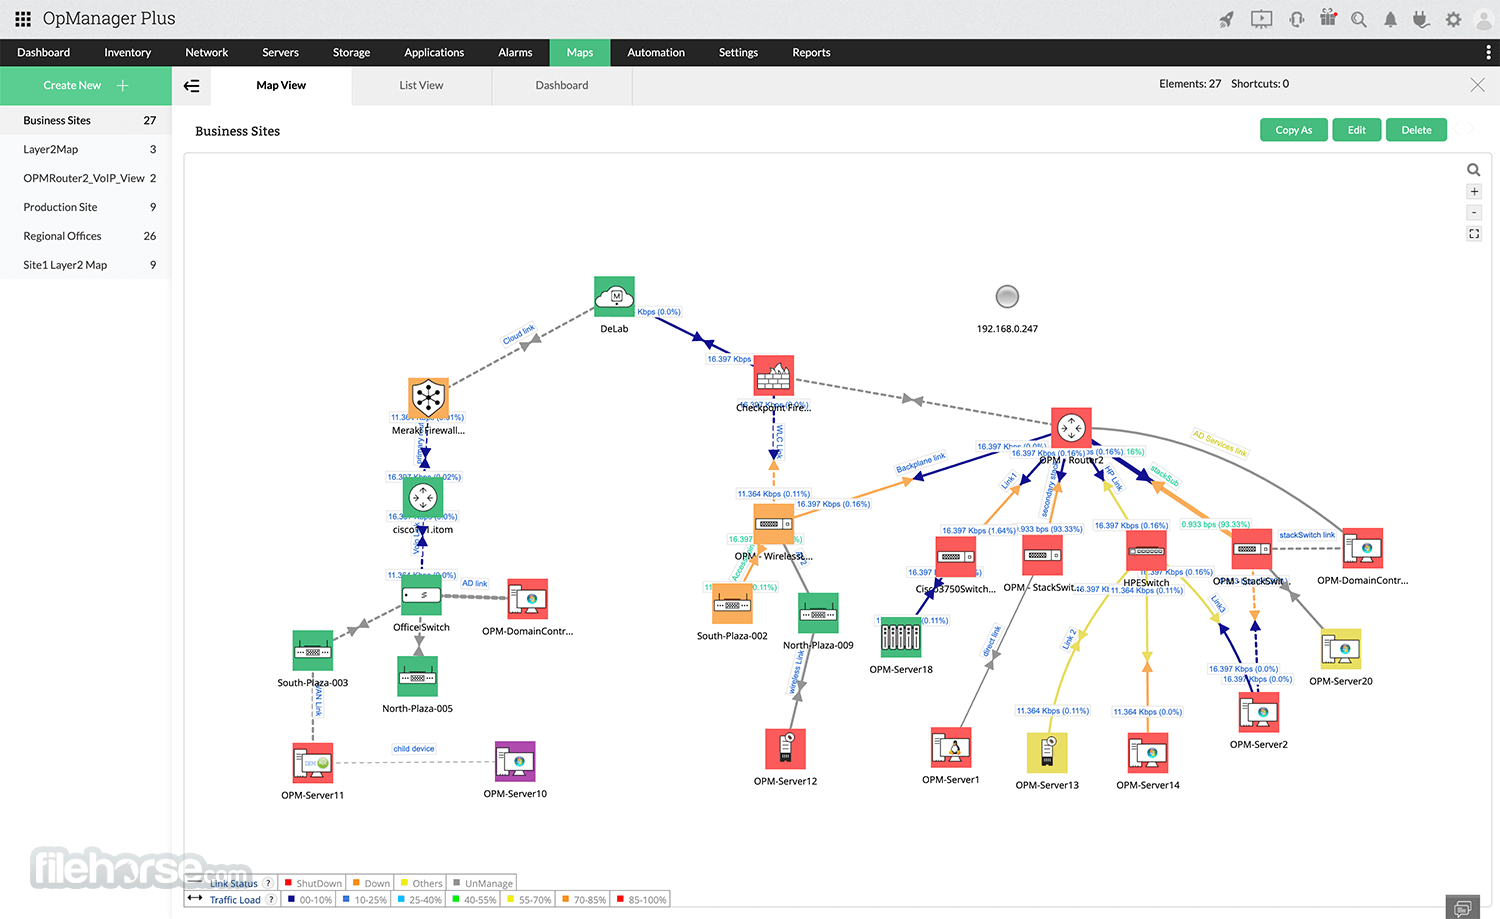Open the apps grid launcher icon
This screenshot has height=919, width=1500.
click(x=23, y=19)
